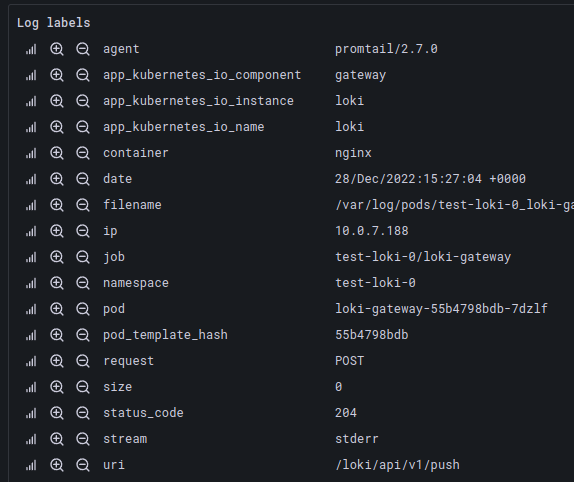574x482 pixels.
Task: Filter out the filename value
Action: point(83,205)
